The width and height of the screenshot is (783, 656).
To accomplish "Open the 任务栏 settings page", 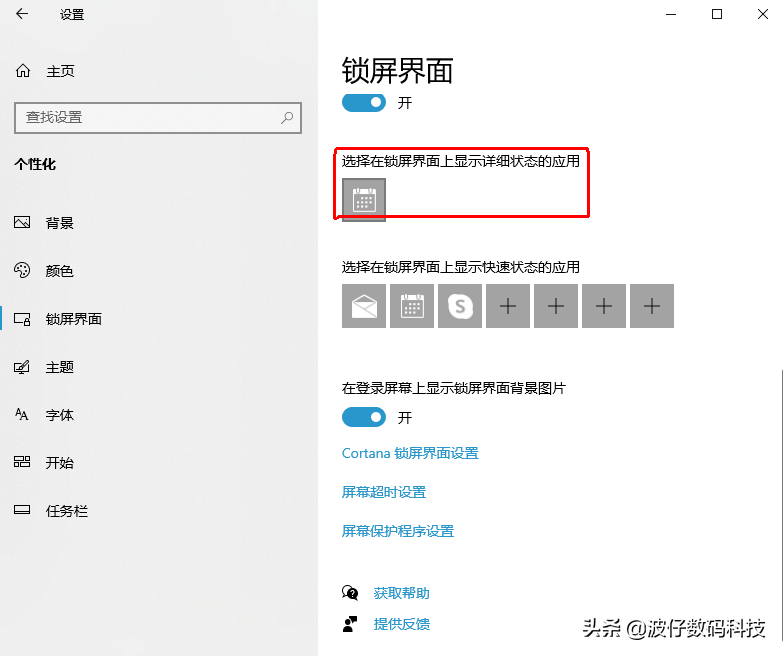I will [66, 511].
